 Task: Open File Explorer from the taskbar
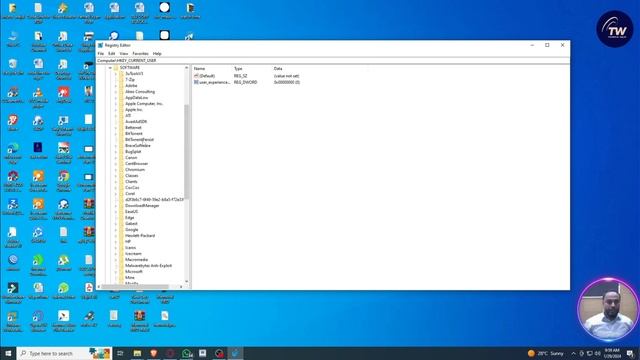137,353
